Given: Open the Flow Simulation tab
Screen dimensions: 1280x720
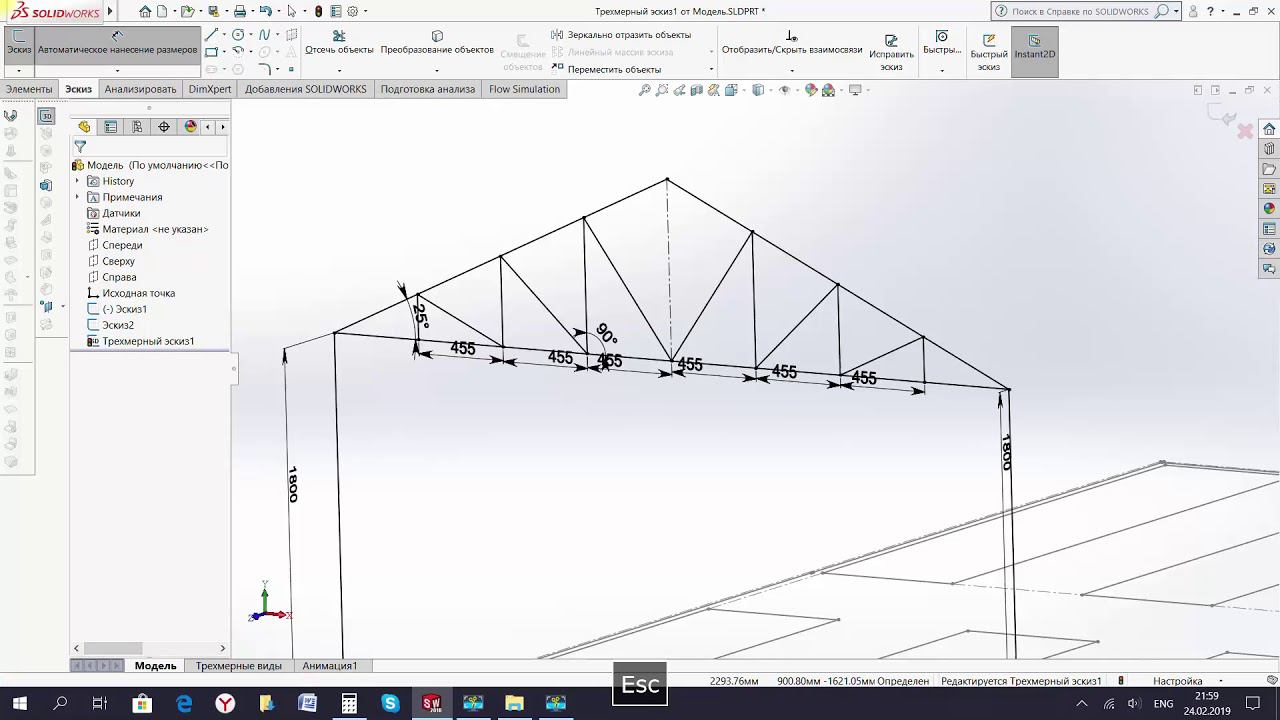Looking at the screenshot, I should (x=524, y=89).
